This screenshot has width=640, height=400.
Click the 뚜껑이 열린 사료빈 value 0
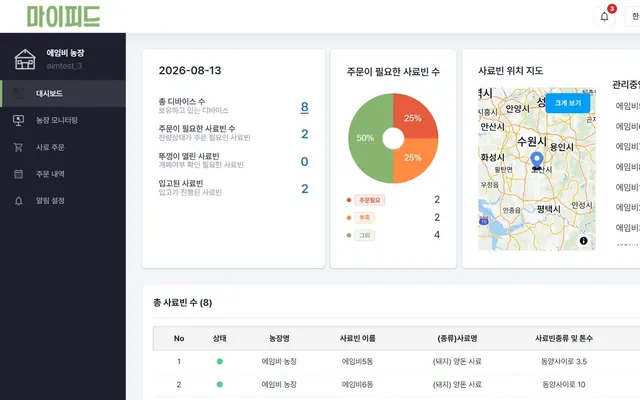pyautogui.click(x=304, y=162)
